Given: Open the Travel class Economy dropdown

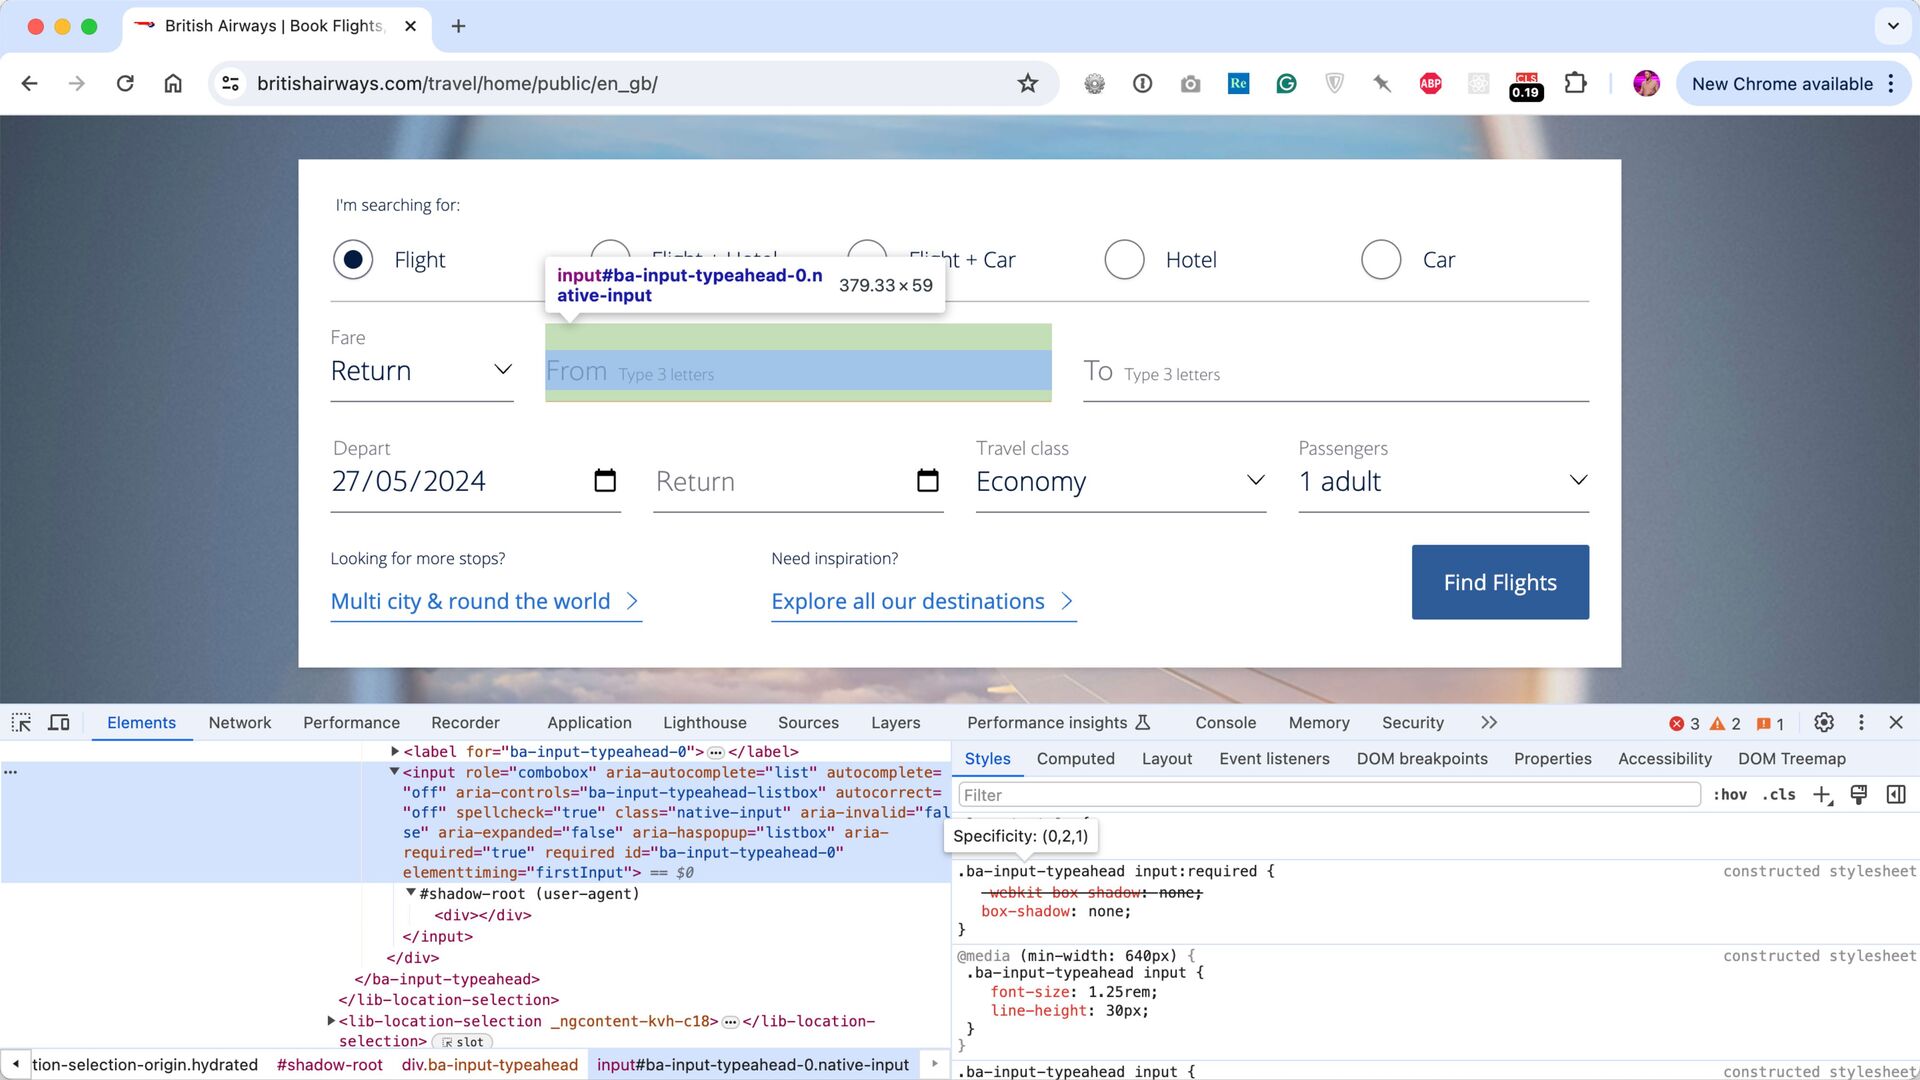Looking at the screenshot, I should click(x=1121, y=482).
